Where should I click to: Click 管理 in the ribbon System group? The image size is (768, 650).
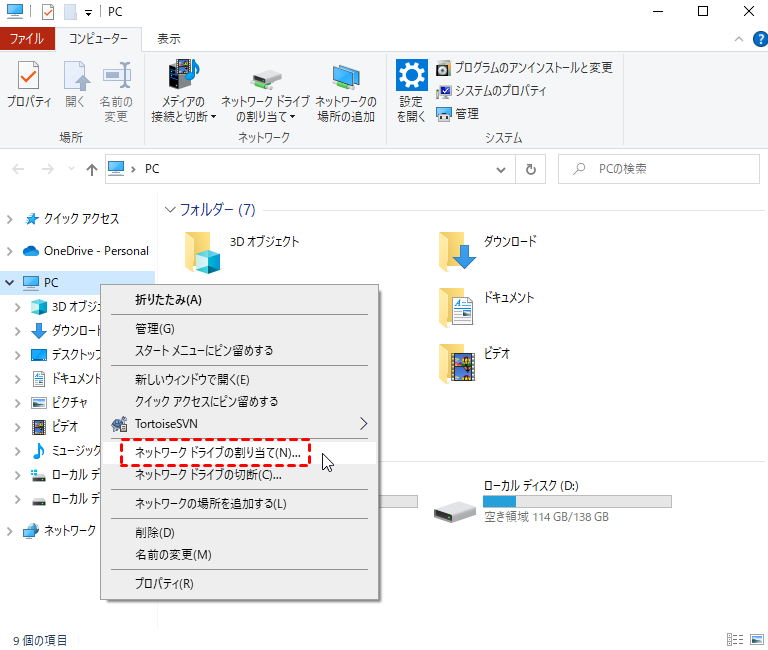coord(457,114)
